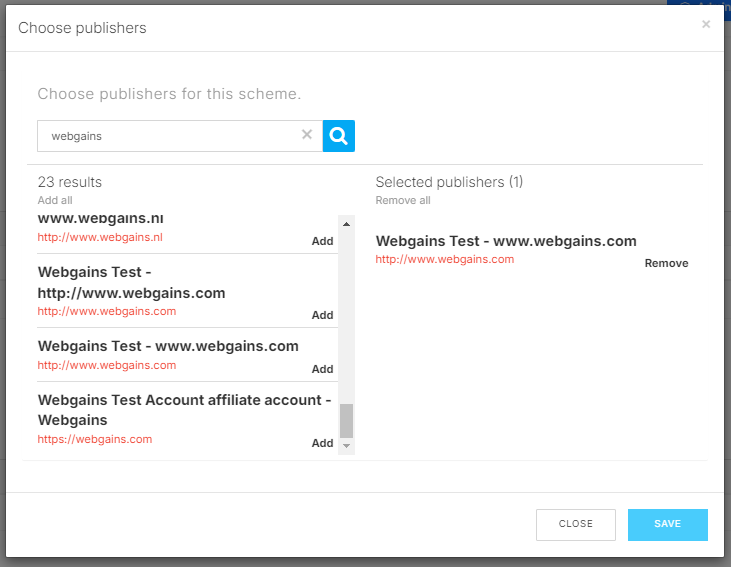Save the publisher selection
The height and width of the screenshot is (567, 731).
pyautogui.click(x=667, y=524)
